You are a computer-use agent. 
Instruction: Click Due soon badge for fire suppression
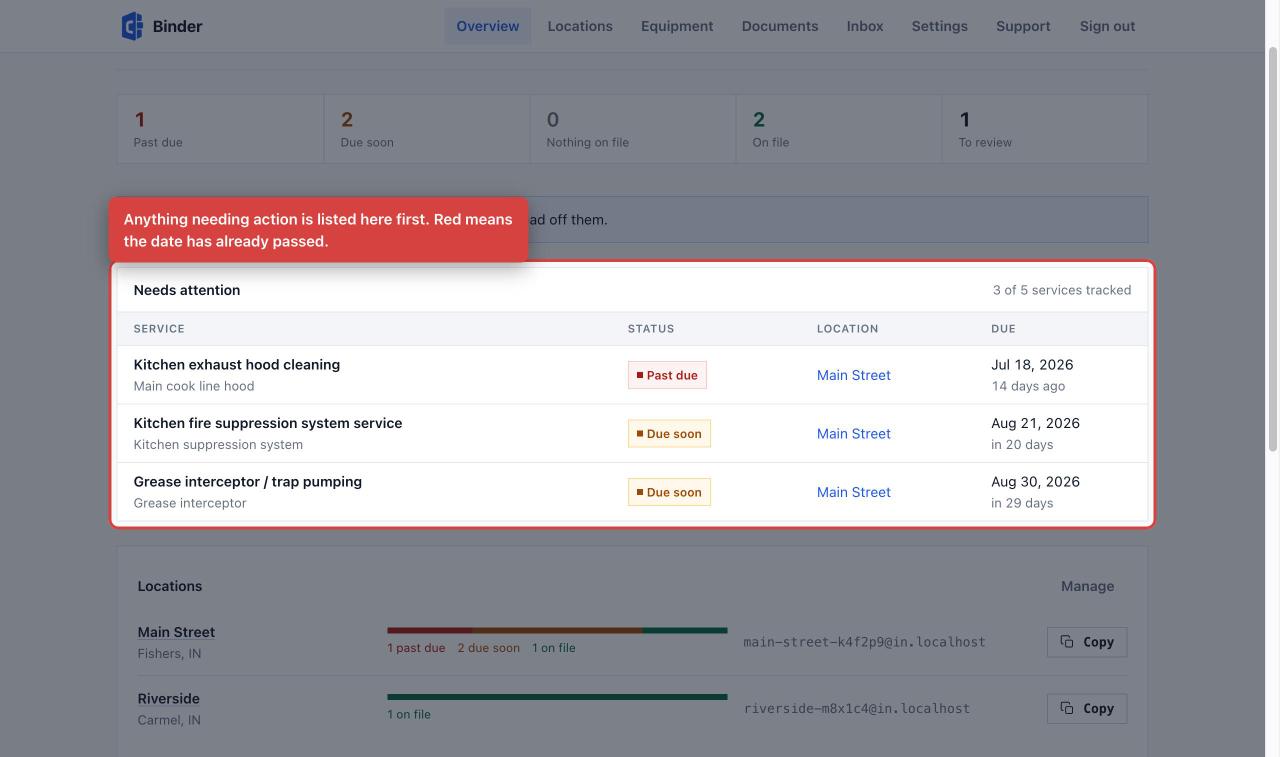point(669,433)
